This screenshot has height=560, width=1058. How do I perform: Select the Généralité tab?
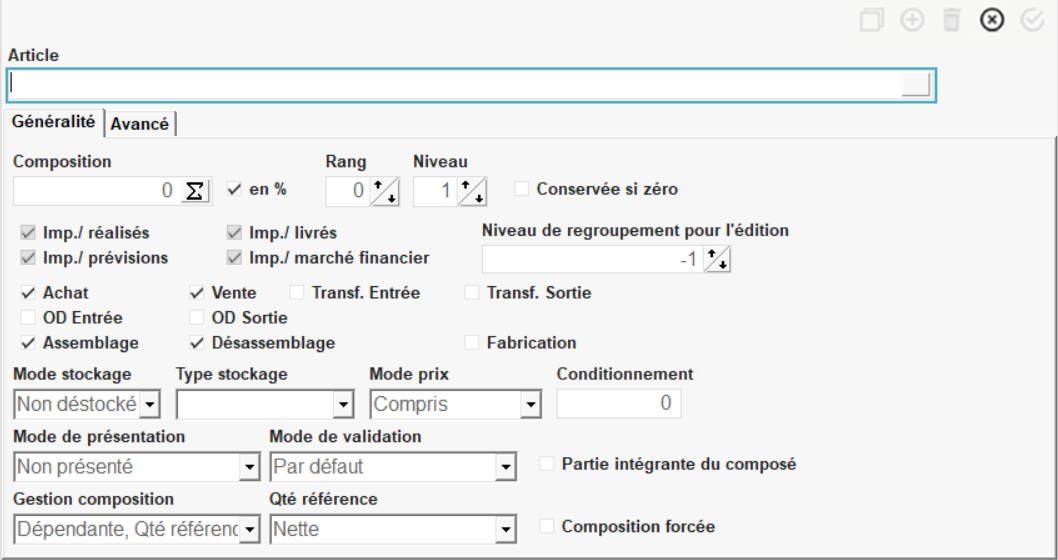pyautogui.click(x=54, y=122)
